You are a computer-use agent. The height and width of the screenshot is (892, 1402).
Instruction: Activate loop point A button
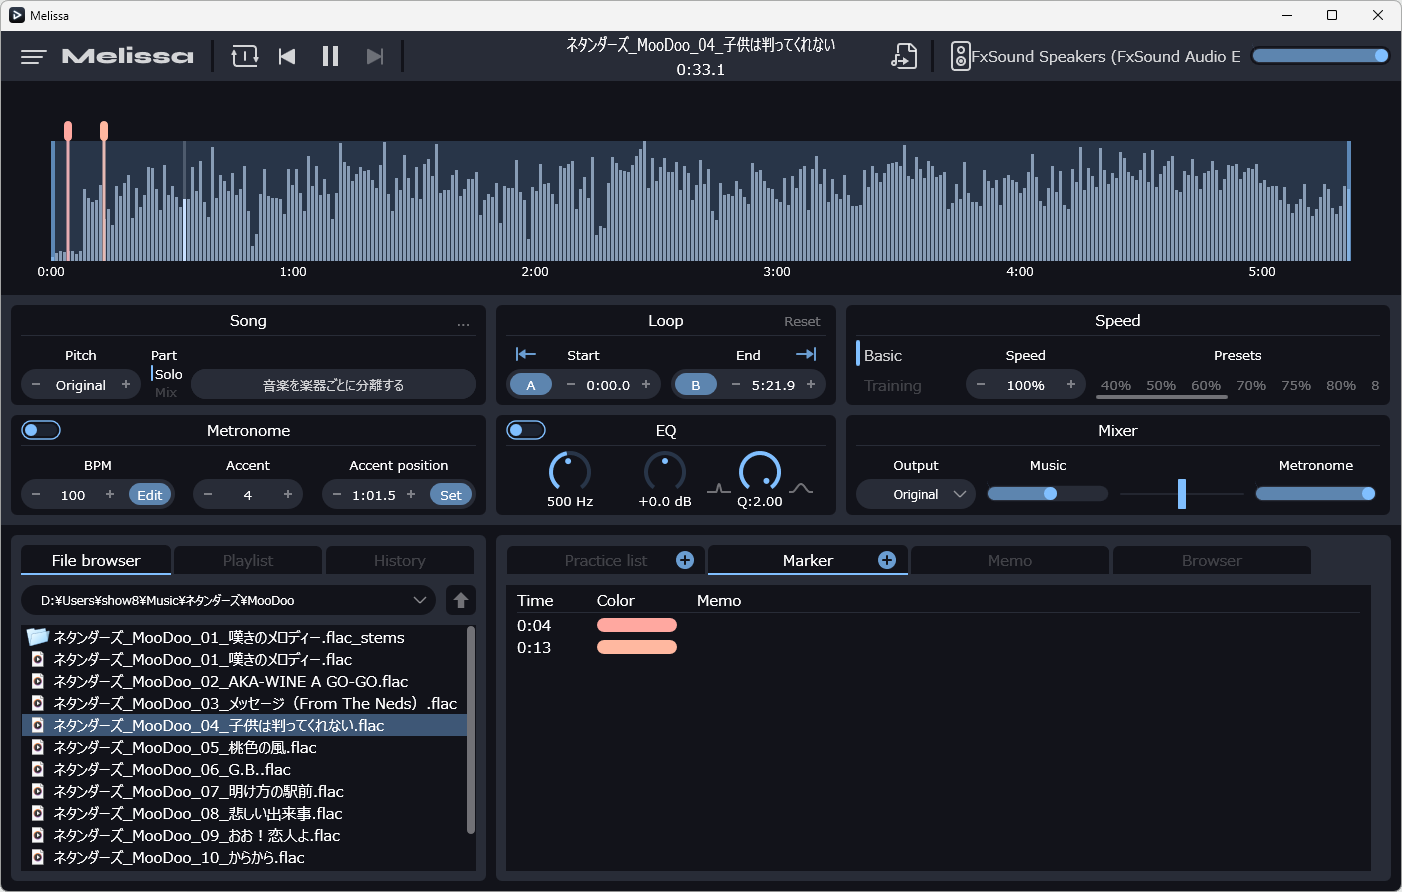click(x=530, y=385)
